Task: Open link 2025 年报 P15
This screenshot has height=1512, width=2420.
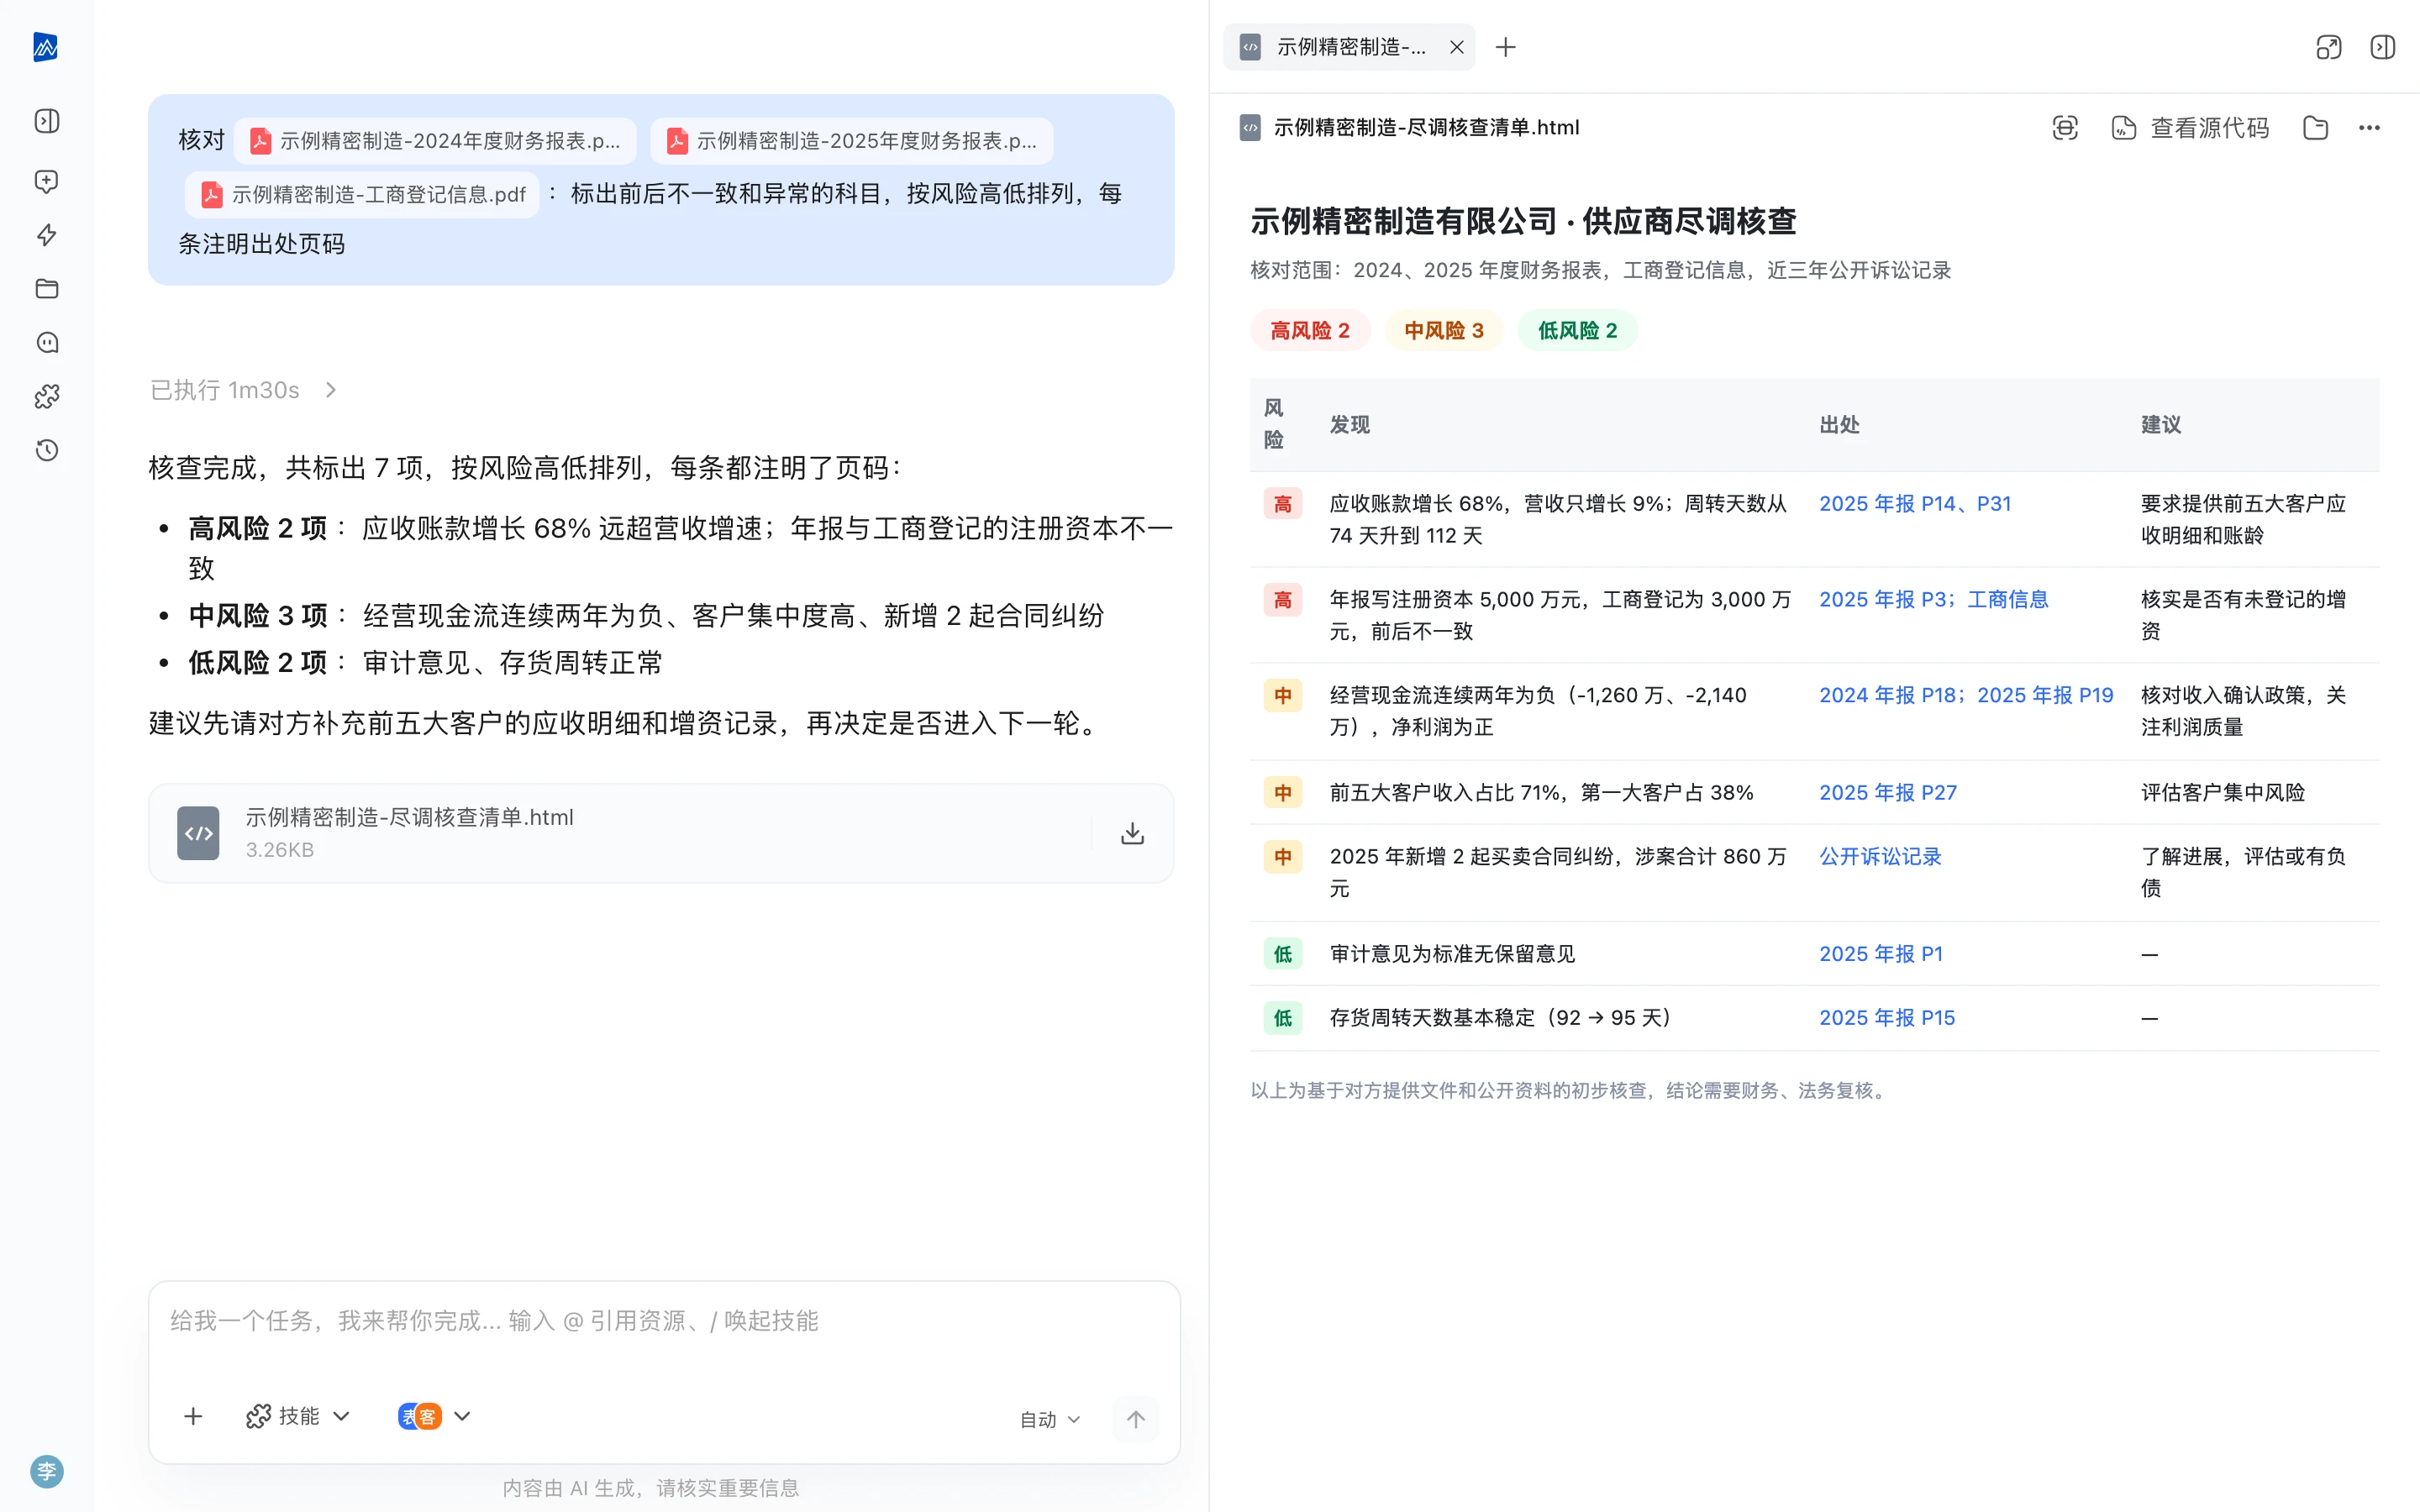Action: click(1887, 1018)
